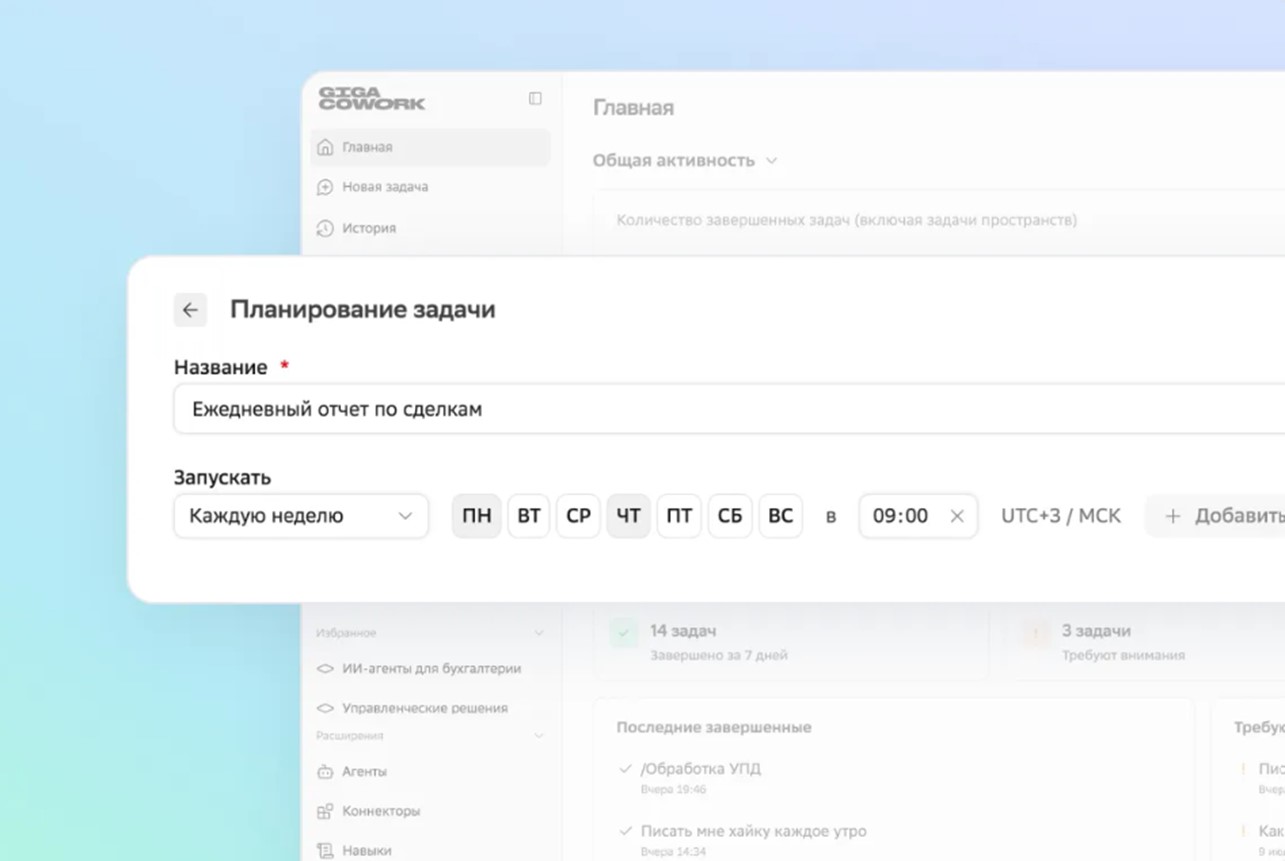The width and height of the screenshot is (1285, 861).
Task: Click the 3 задачи text
Action: click(x=1096, y=631)
